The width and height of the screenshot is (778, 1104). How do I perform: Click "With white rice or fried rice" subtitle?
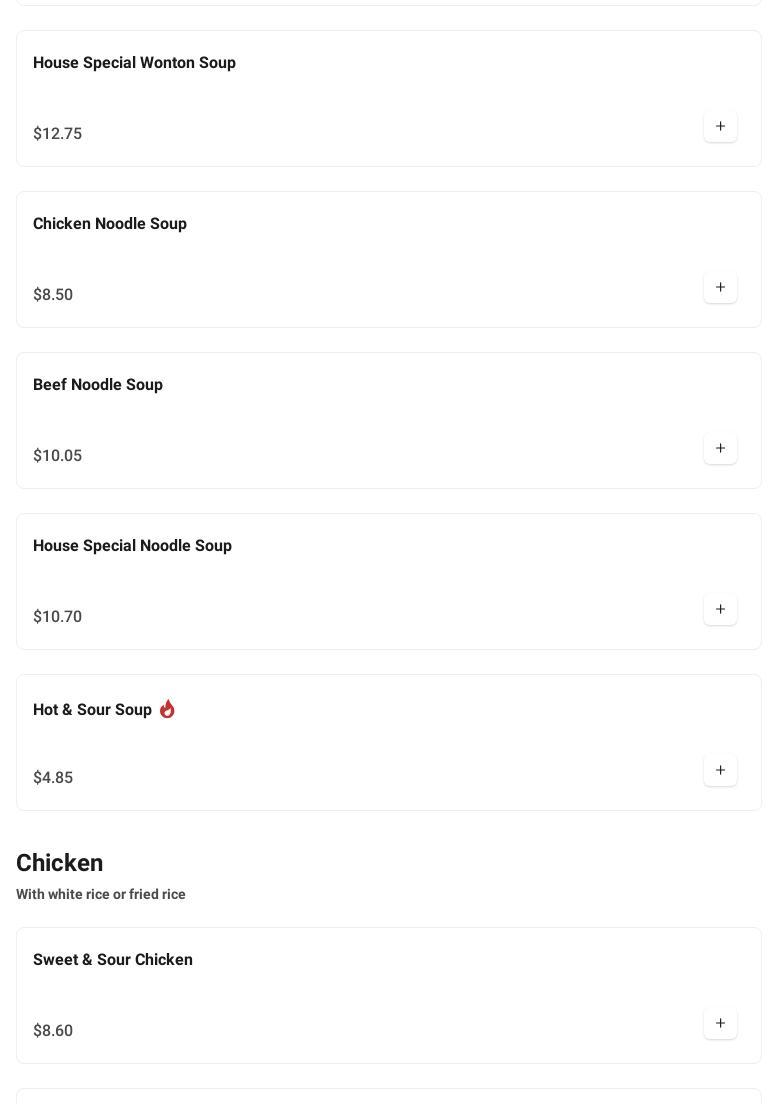click(101, 895)
